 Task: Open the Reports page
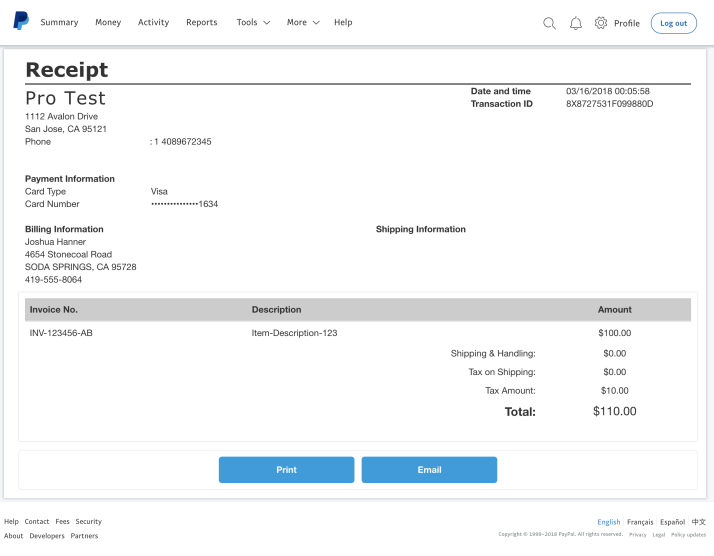201,22
